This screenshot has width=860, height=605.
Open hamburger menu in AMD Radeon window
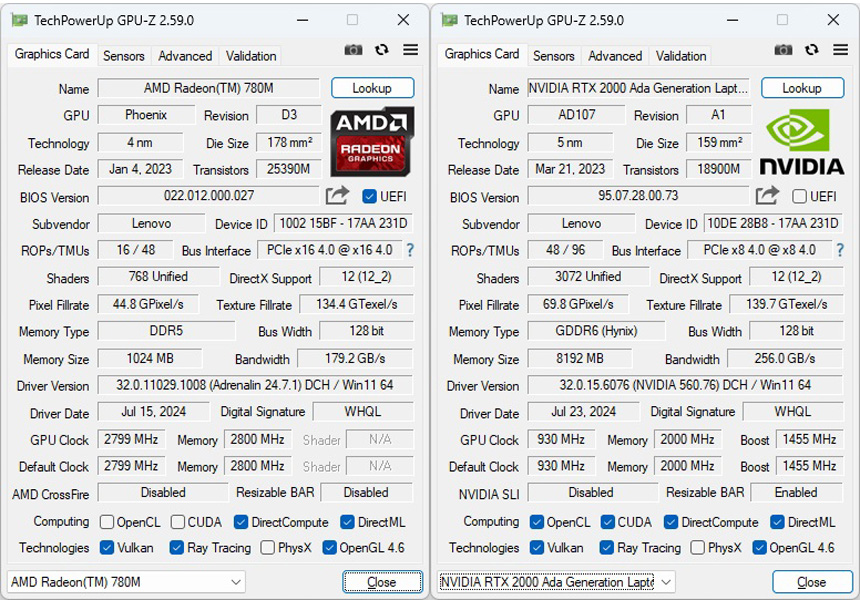(410, 50)
